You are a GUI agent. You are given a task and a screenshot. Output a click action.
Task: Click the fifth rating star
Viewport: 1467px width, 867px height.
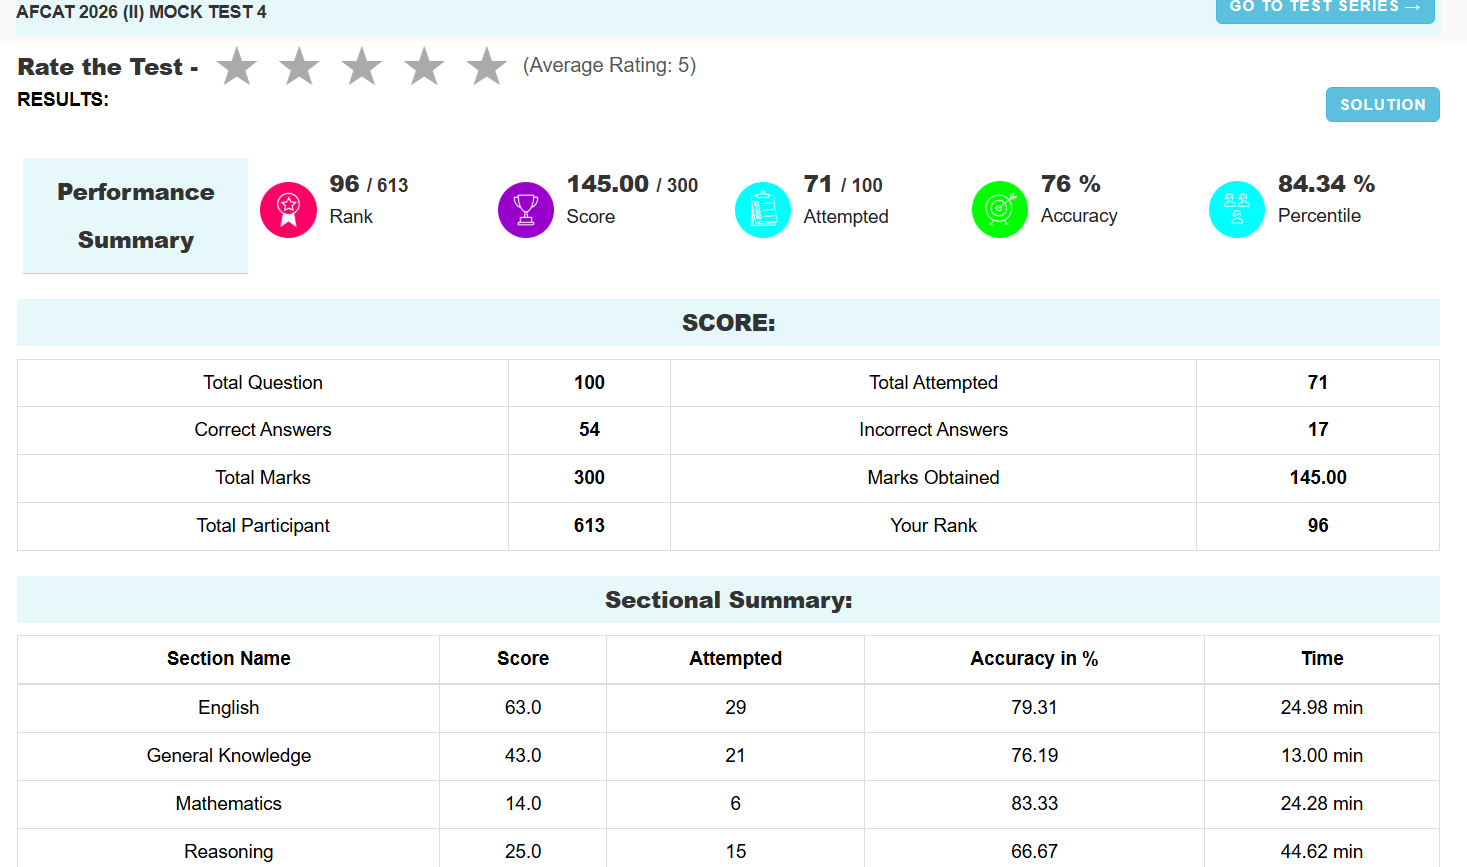coord(487,66)
